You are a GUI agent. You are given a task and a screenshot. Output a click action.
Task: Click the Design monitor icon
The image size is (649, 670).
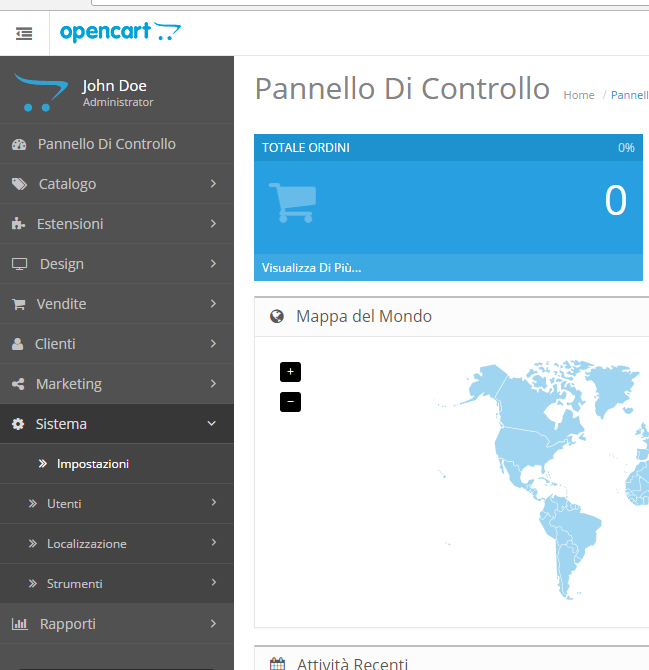pyautogui.click(x=19, y=264)
